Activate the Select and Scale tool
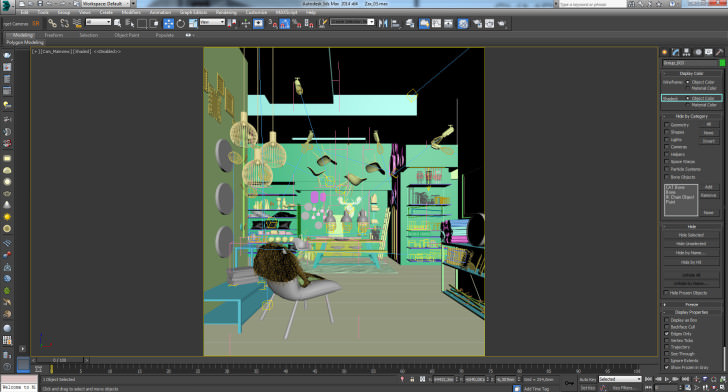This screenshot has height=392, width=728. coord(193,23)
